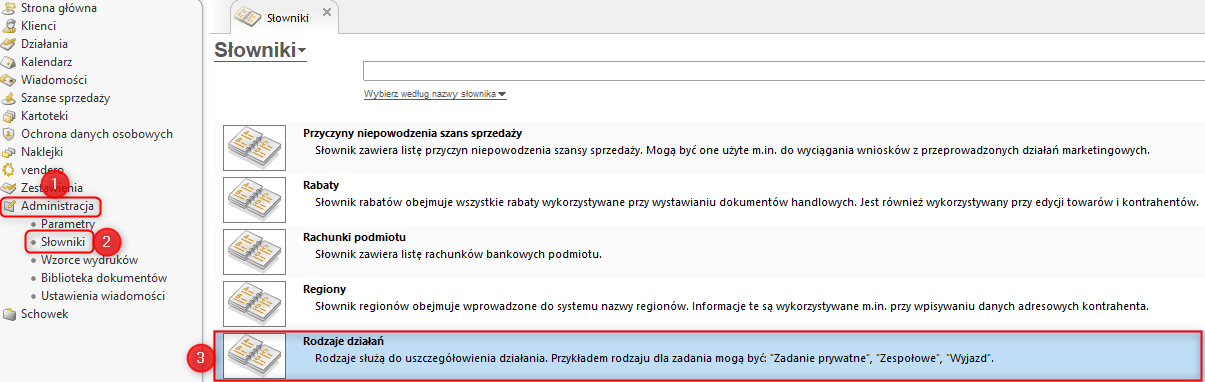This screenshot has width=1205, height=382.
Task: Click description starting 'Rodzaje służą do uszczegółowienia działania'
Action: coord(654,358)
